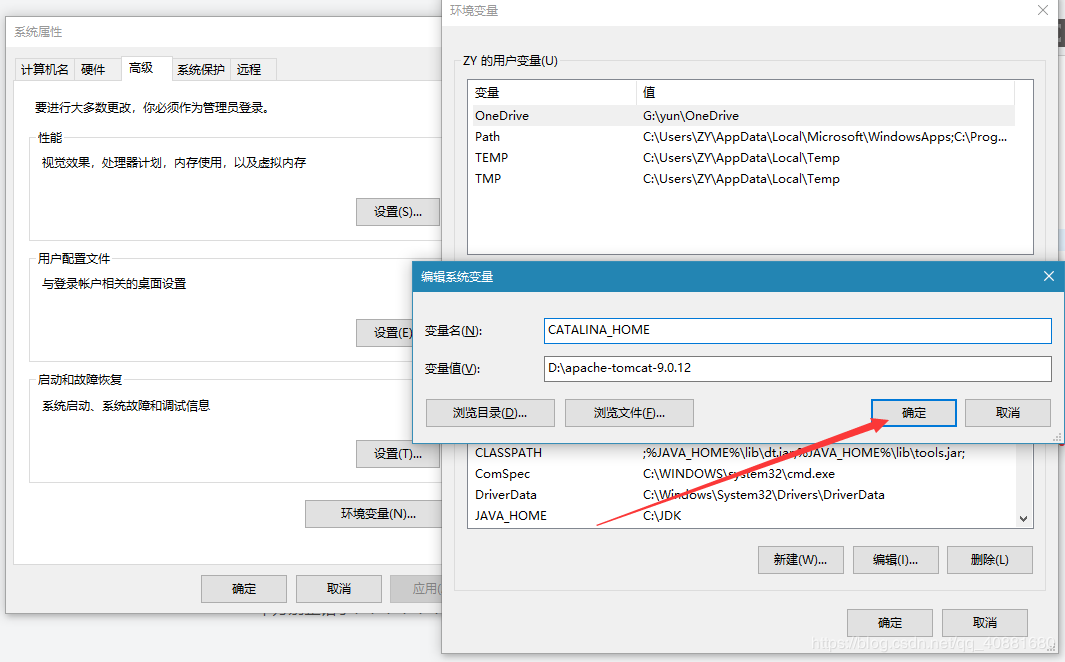
Task: Click C:\JDK value cell
Action: pos(662,516)
